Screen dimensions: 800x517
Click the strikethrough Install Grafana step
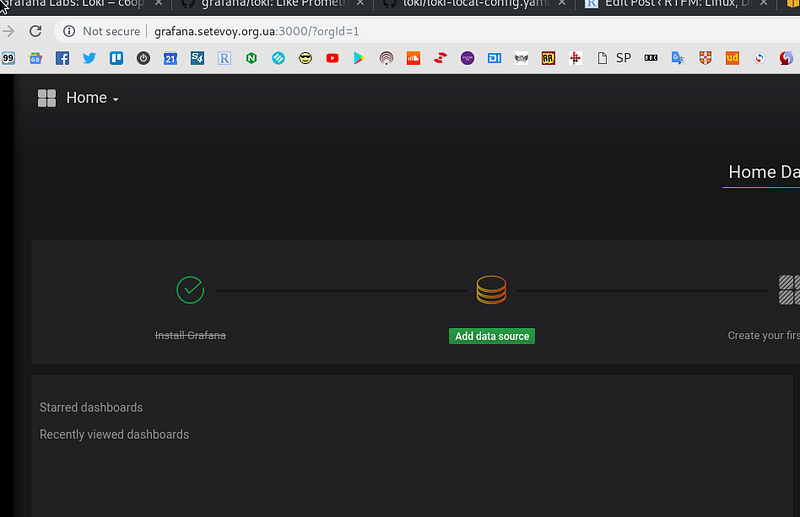tap(190, 335)
